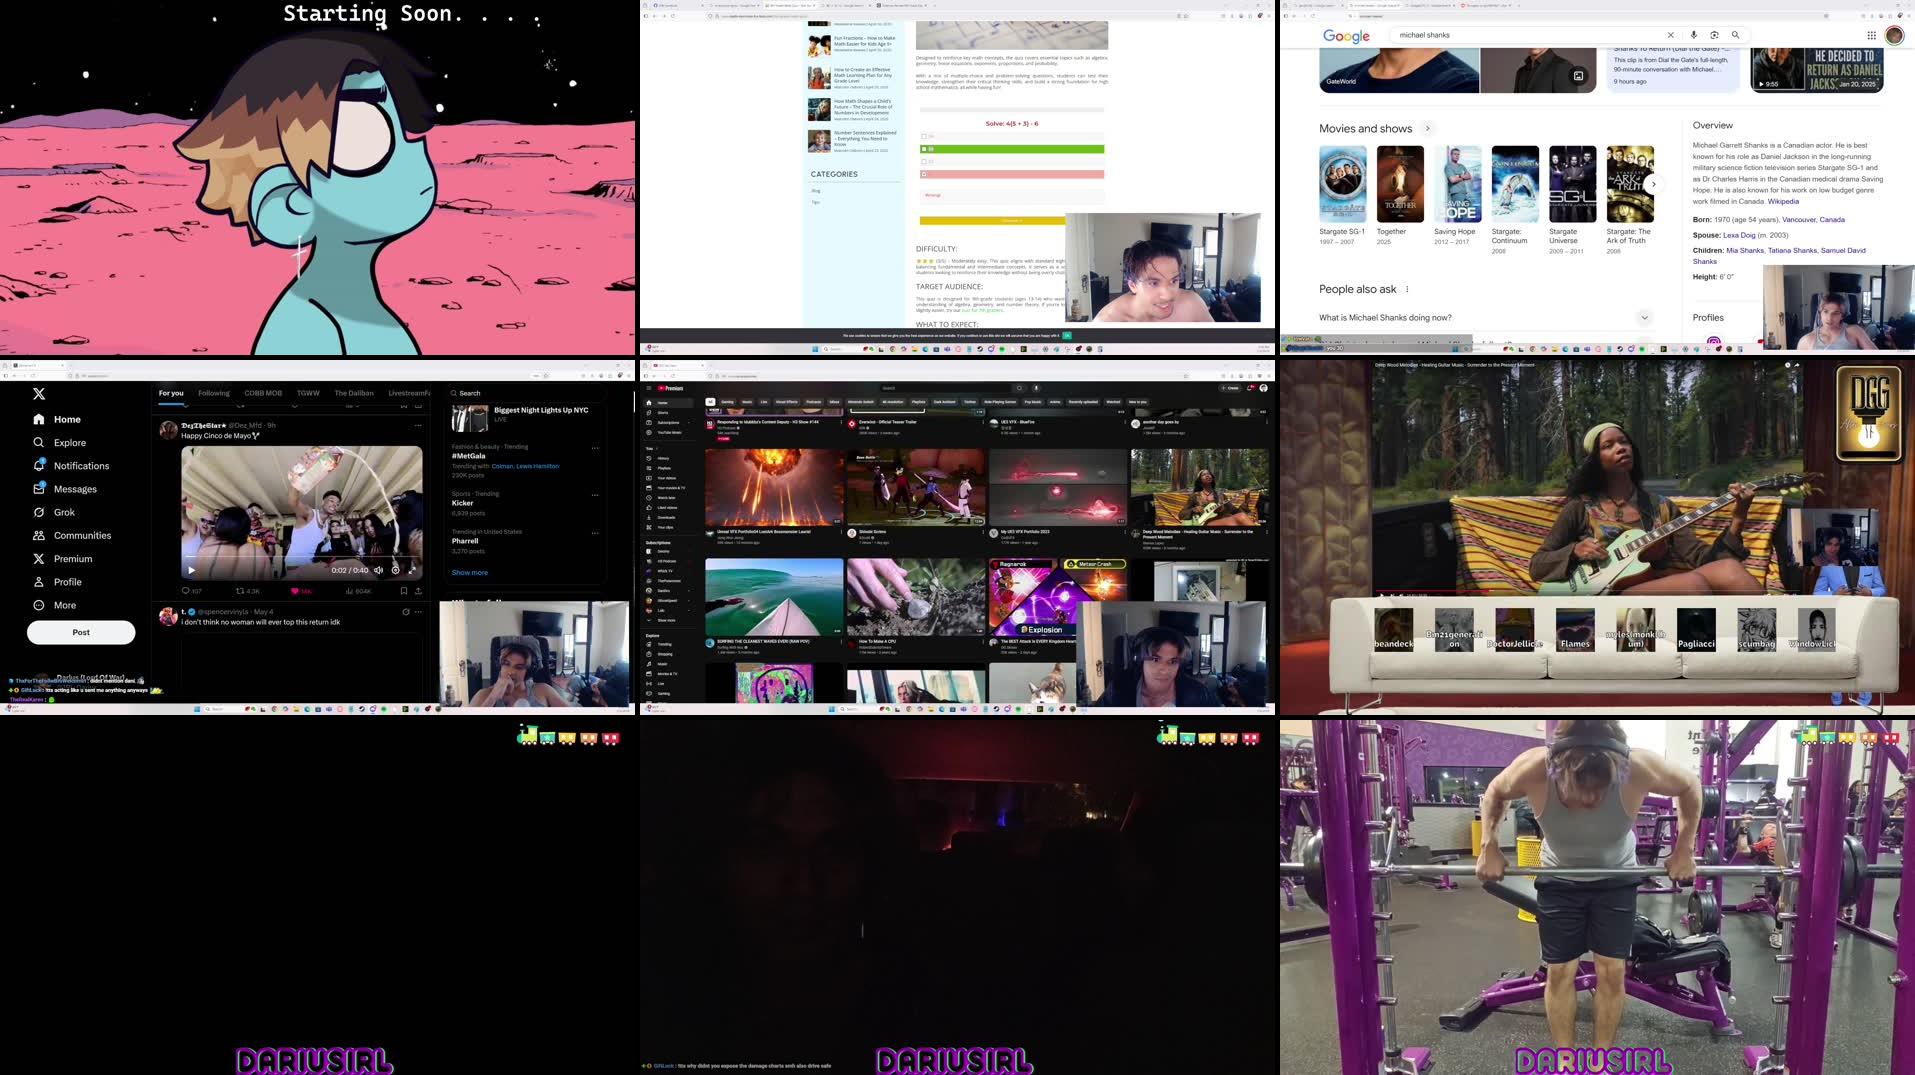This screenshot has width=1915, height=1075.
Task: Click Google search input with michael shanks
Action: click(1527, 35)
